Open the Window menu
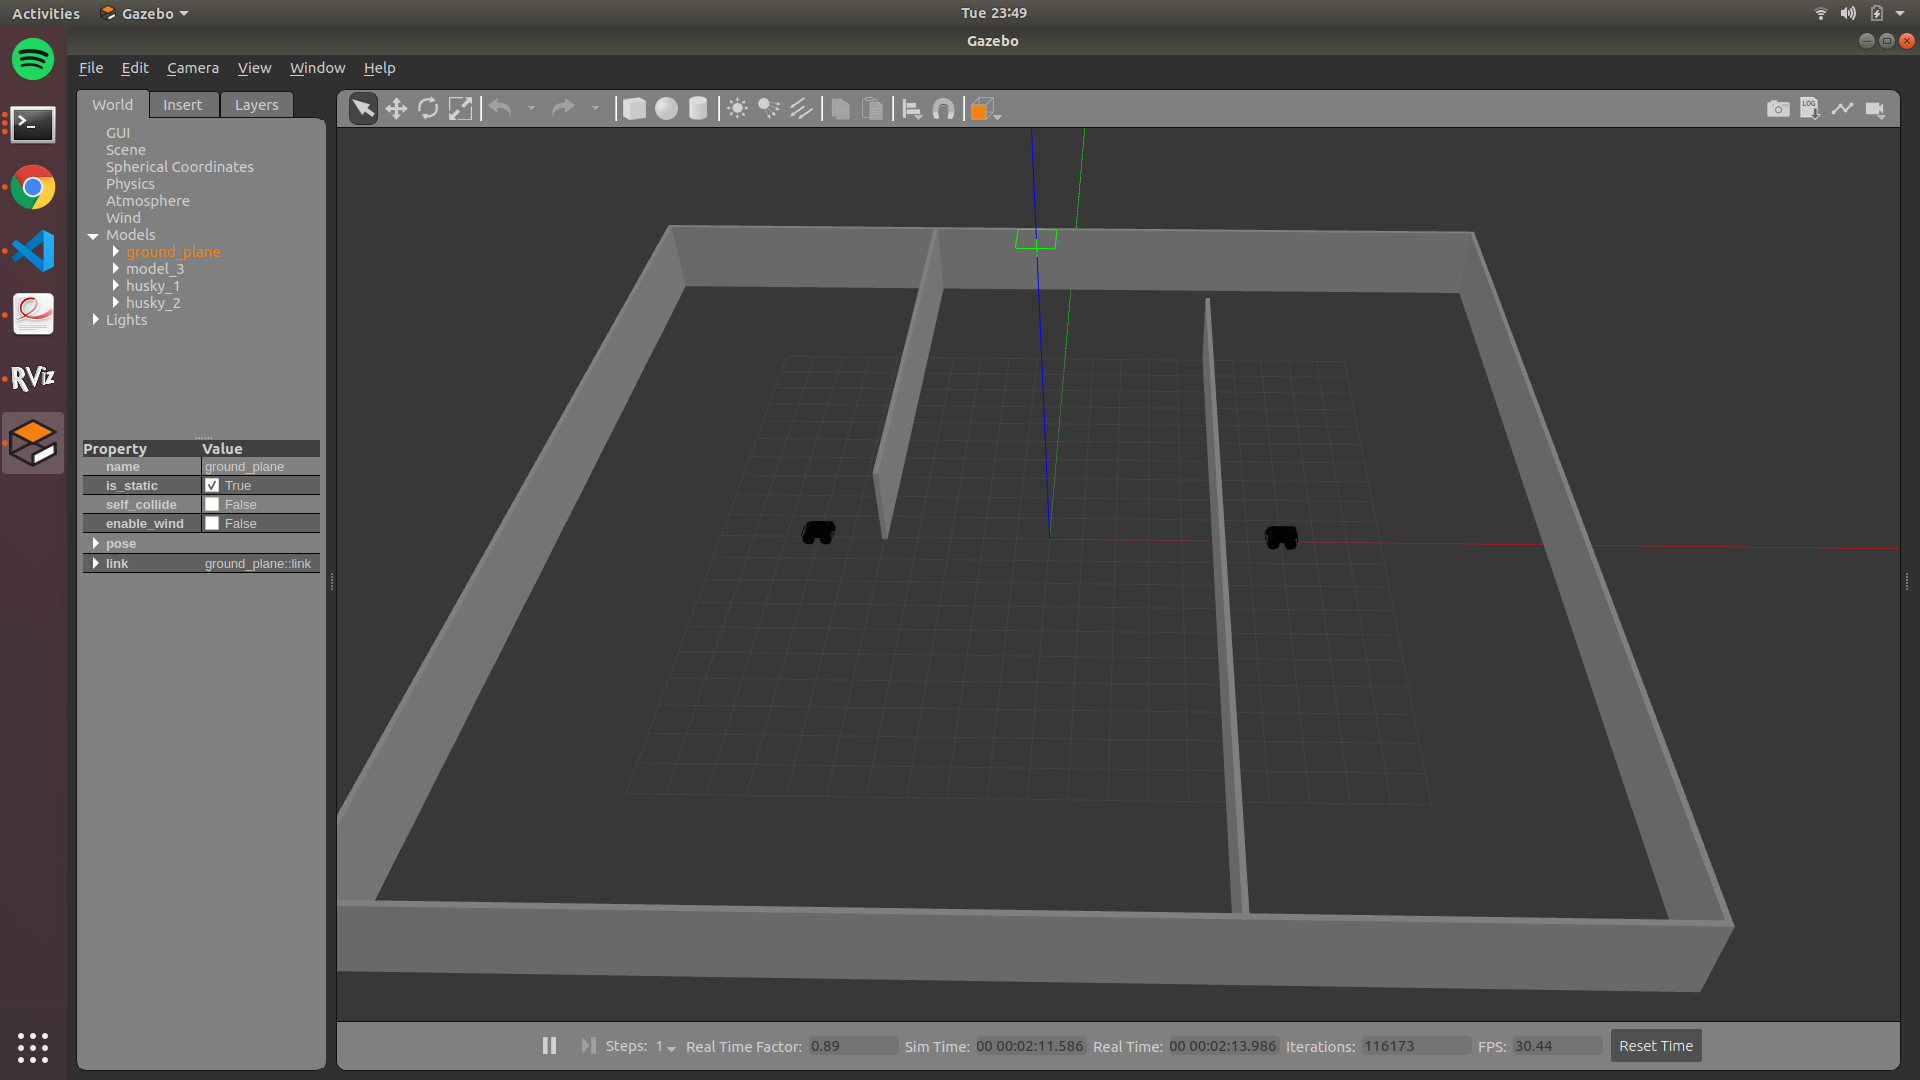This screenshot has width=1920, height=1080. [x=317, y=68]
